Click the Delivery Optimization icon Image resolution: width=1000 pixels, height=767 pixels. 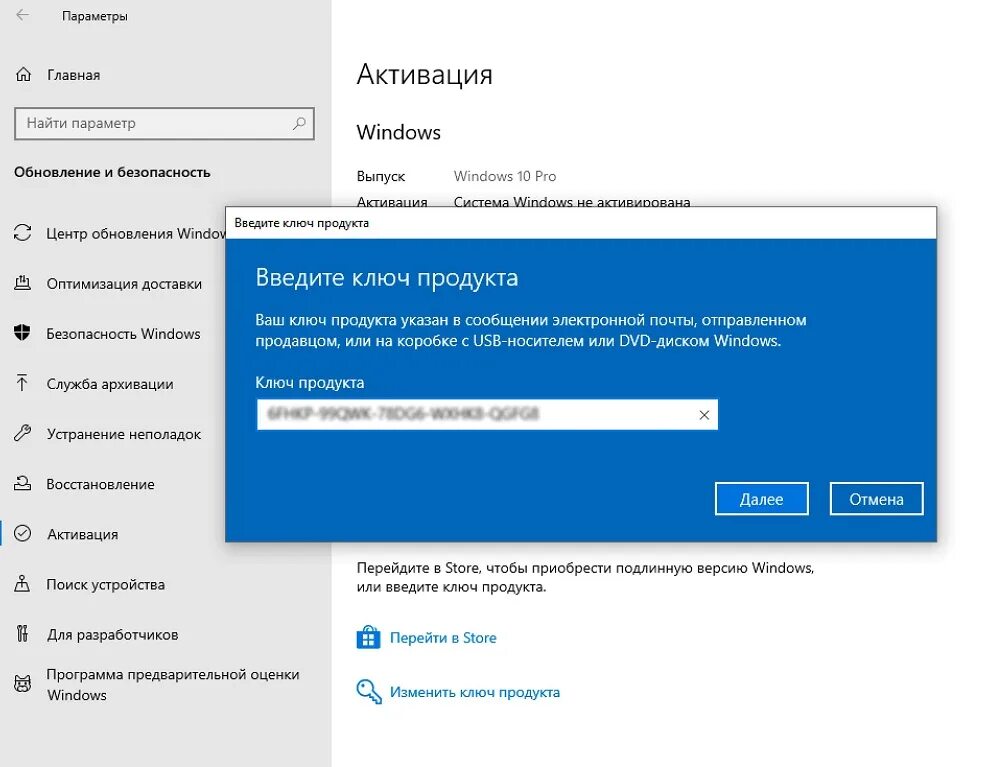click(x=23, y=283)
